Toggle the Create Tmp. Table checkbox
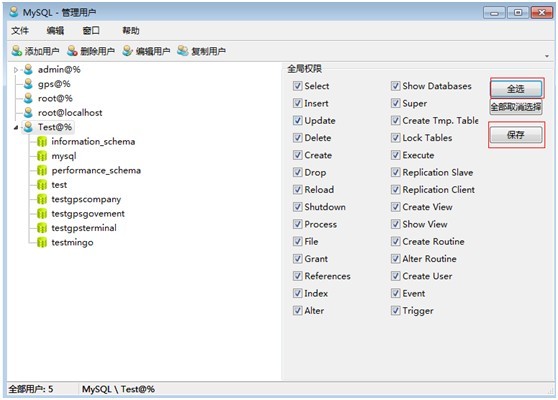 point(395,120)
